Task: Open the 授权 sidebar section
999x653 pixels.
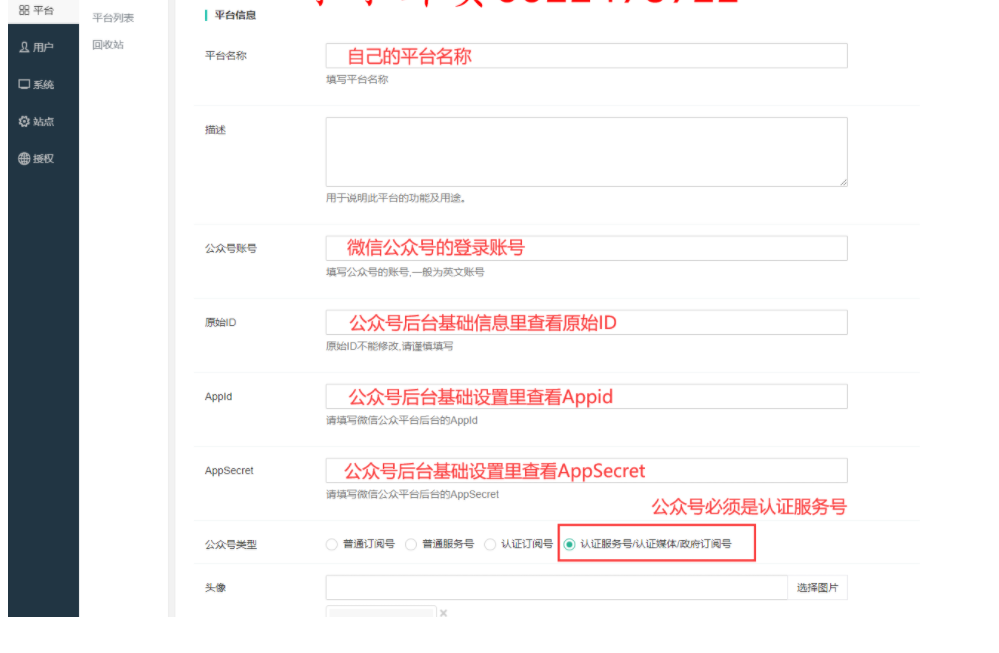Action: click(x=43, y=158)
